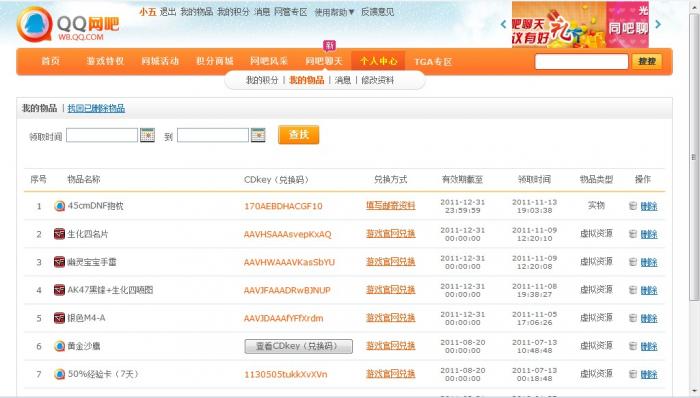
Task: Click the 查找 search button
Action: 299,134
